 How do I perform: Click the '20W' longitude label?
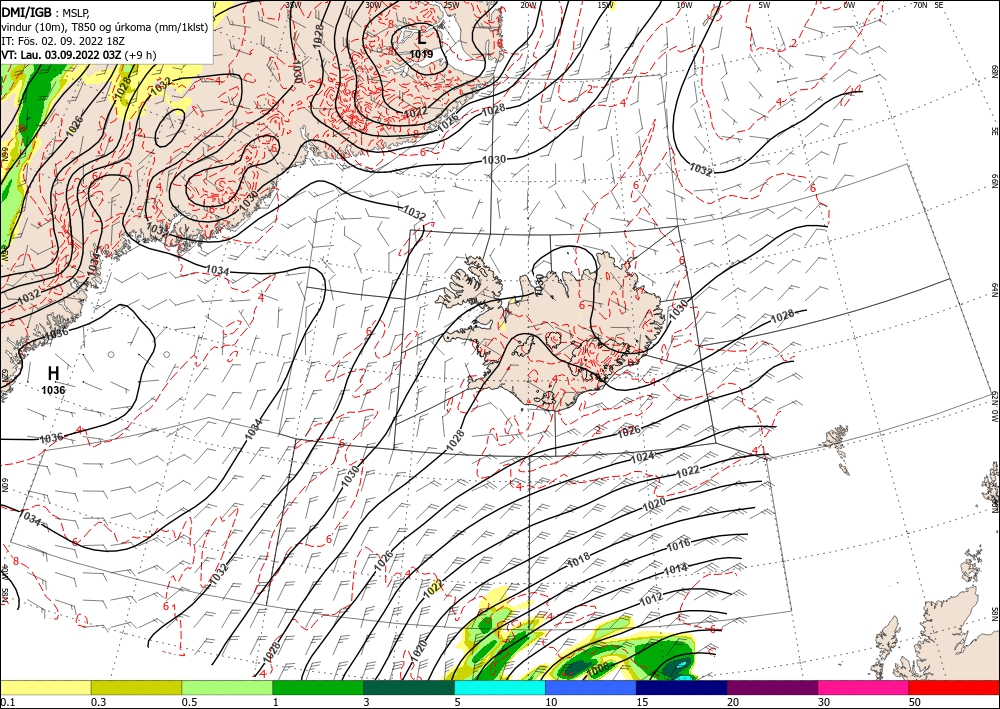click(528, 5)
